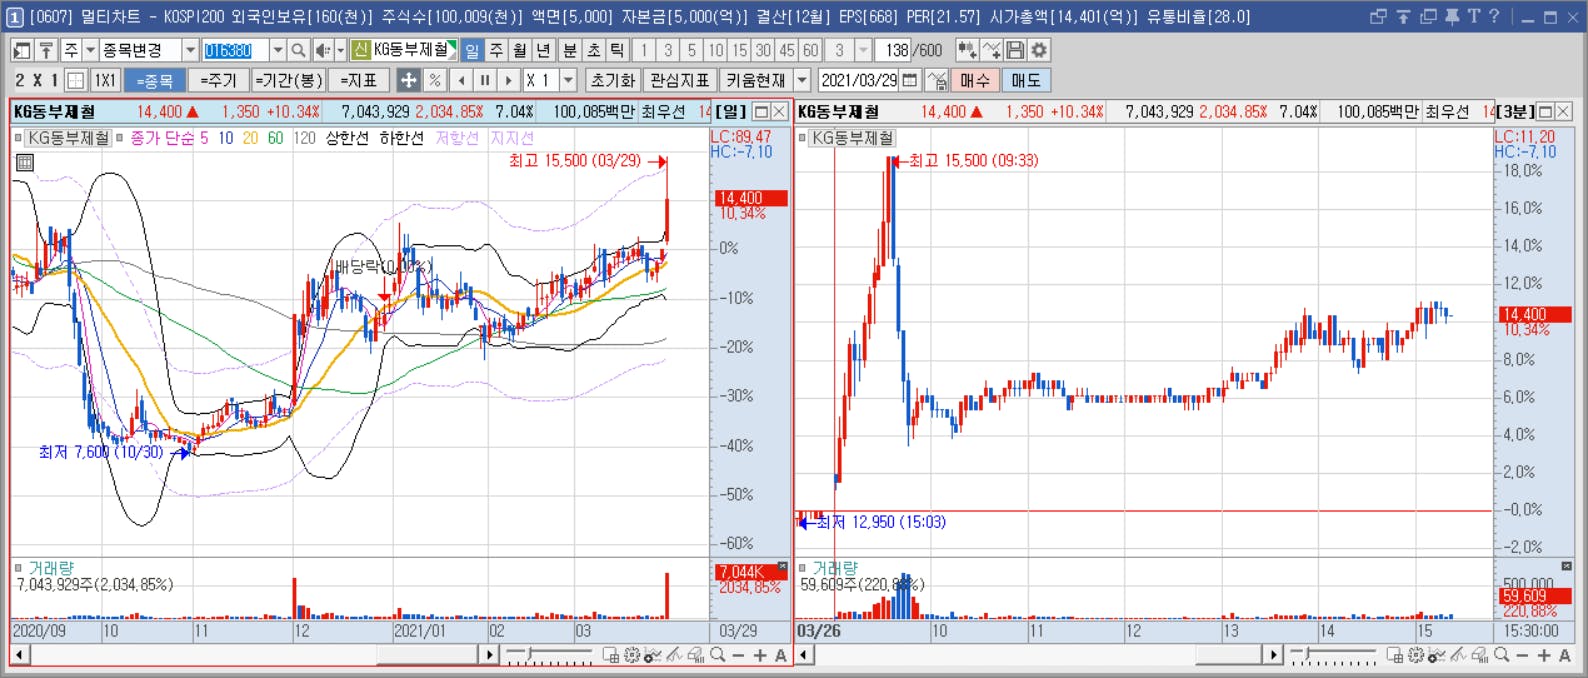Image resolution: width=1588 pixels, height=678 pixels.
Task: Toggle percent scale icon
Action: pos(434,80)
